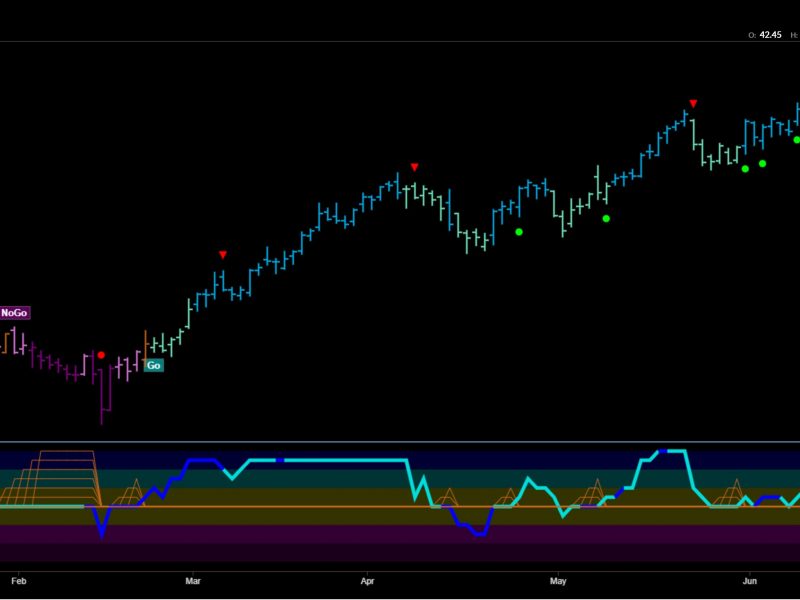Click the green dot marker in late April
Screen dimensions: 800x600
click(519, 232)
